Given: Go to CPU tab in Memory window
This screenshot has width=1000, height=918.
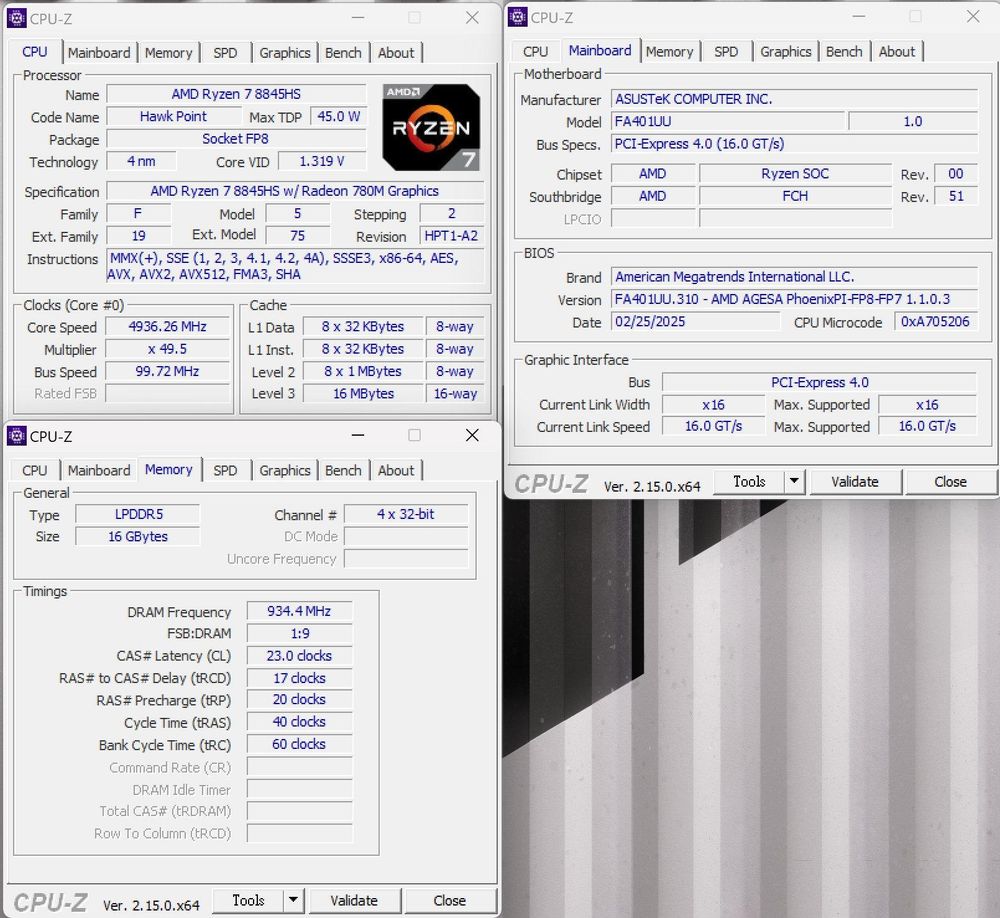Looking at the screenshot, I should pyautogui.click(x=35, y=471).
